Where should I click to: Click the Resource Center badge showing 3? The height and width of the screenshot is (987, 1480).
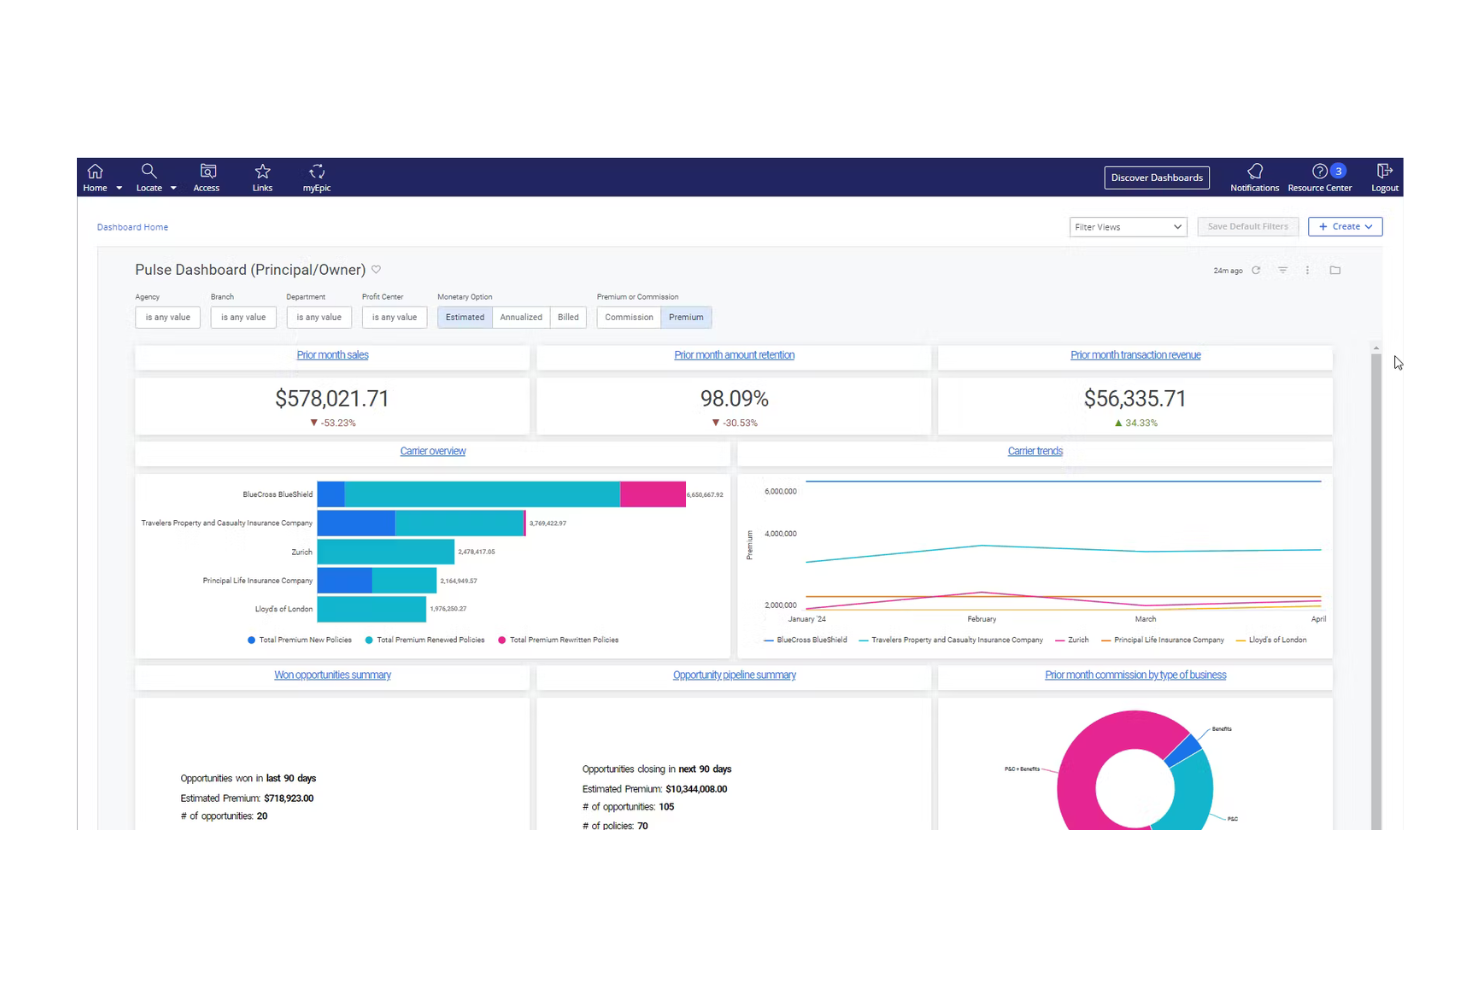pos(1338,171)
